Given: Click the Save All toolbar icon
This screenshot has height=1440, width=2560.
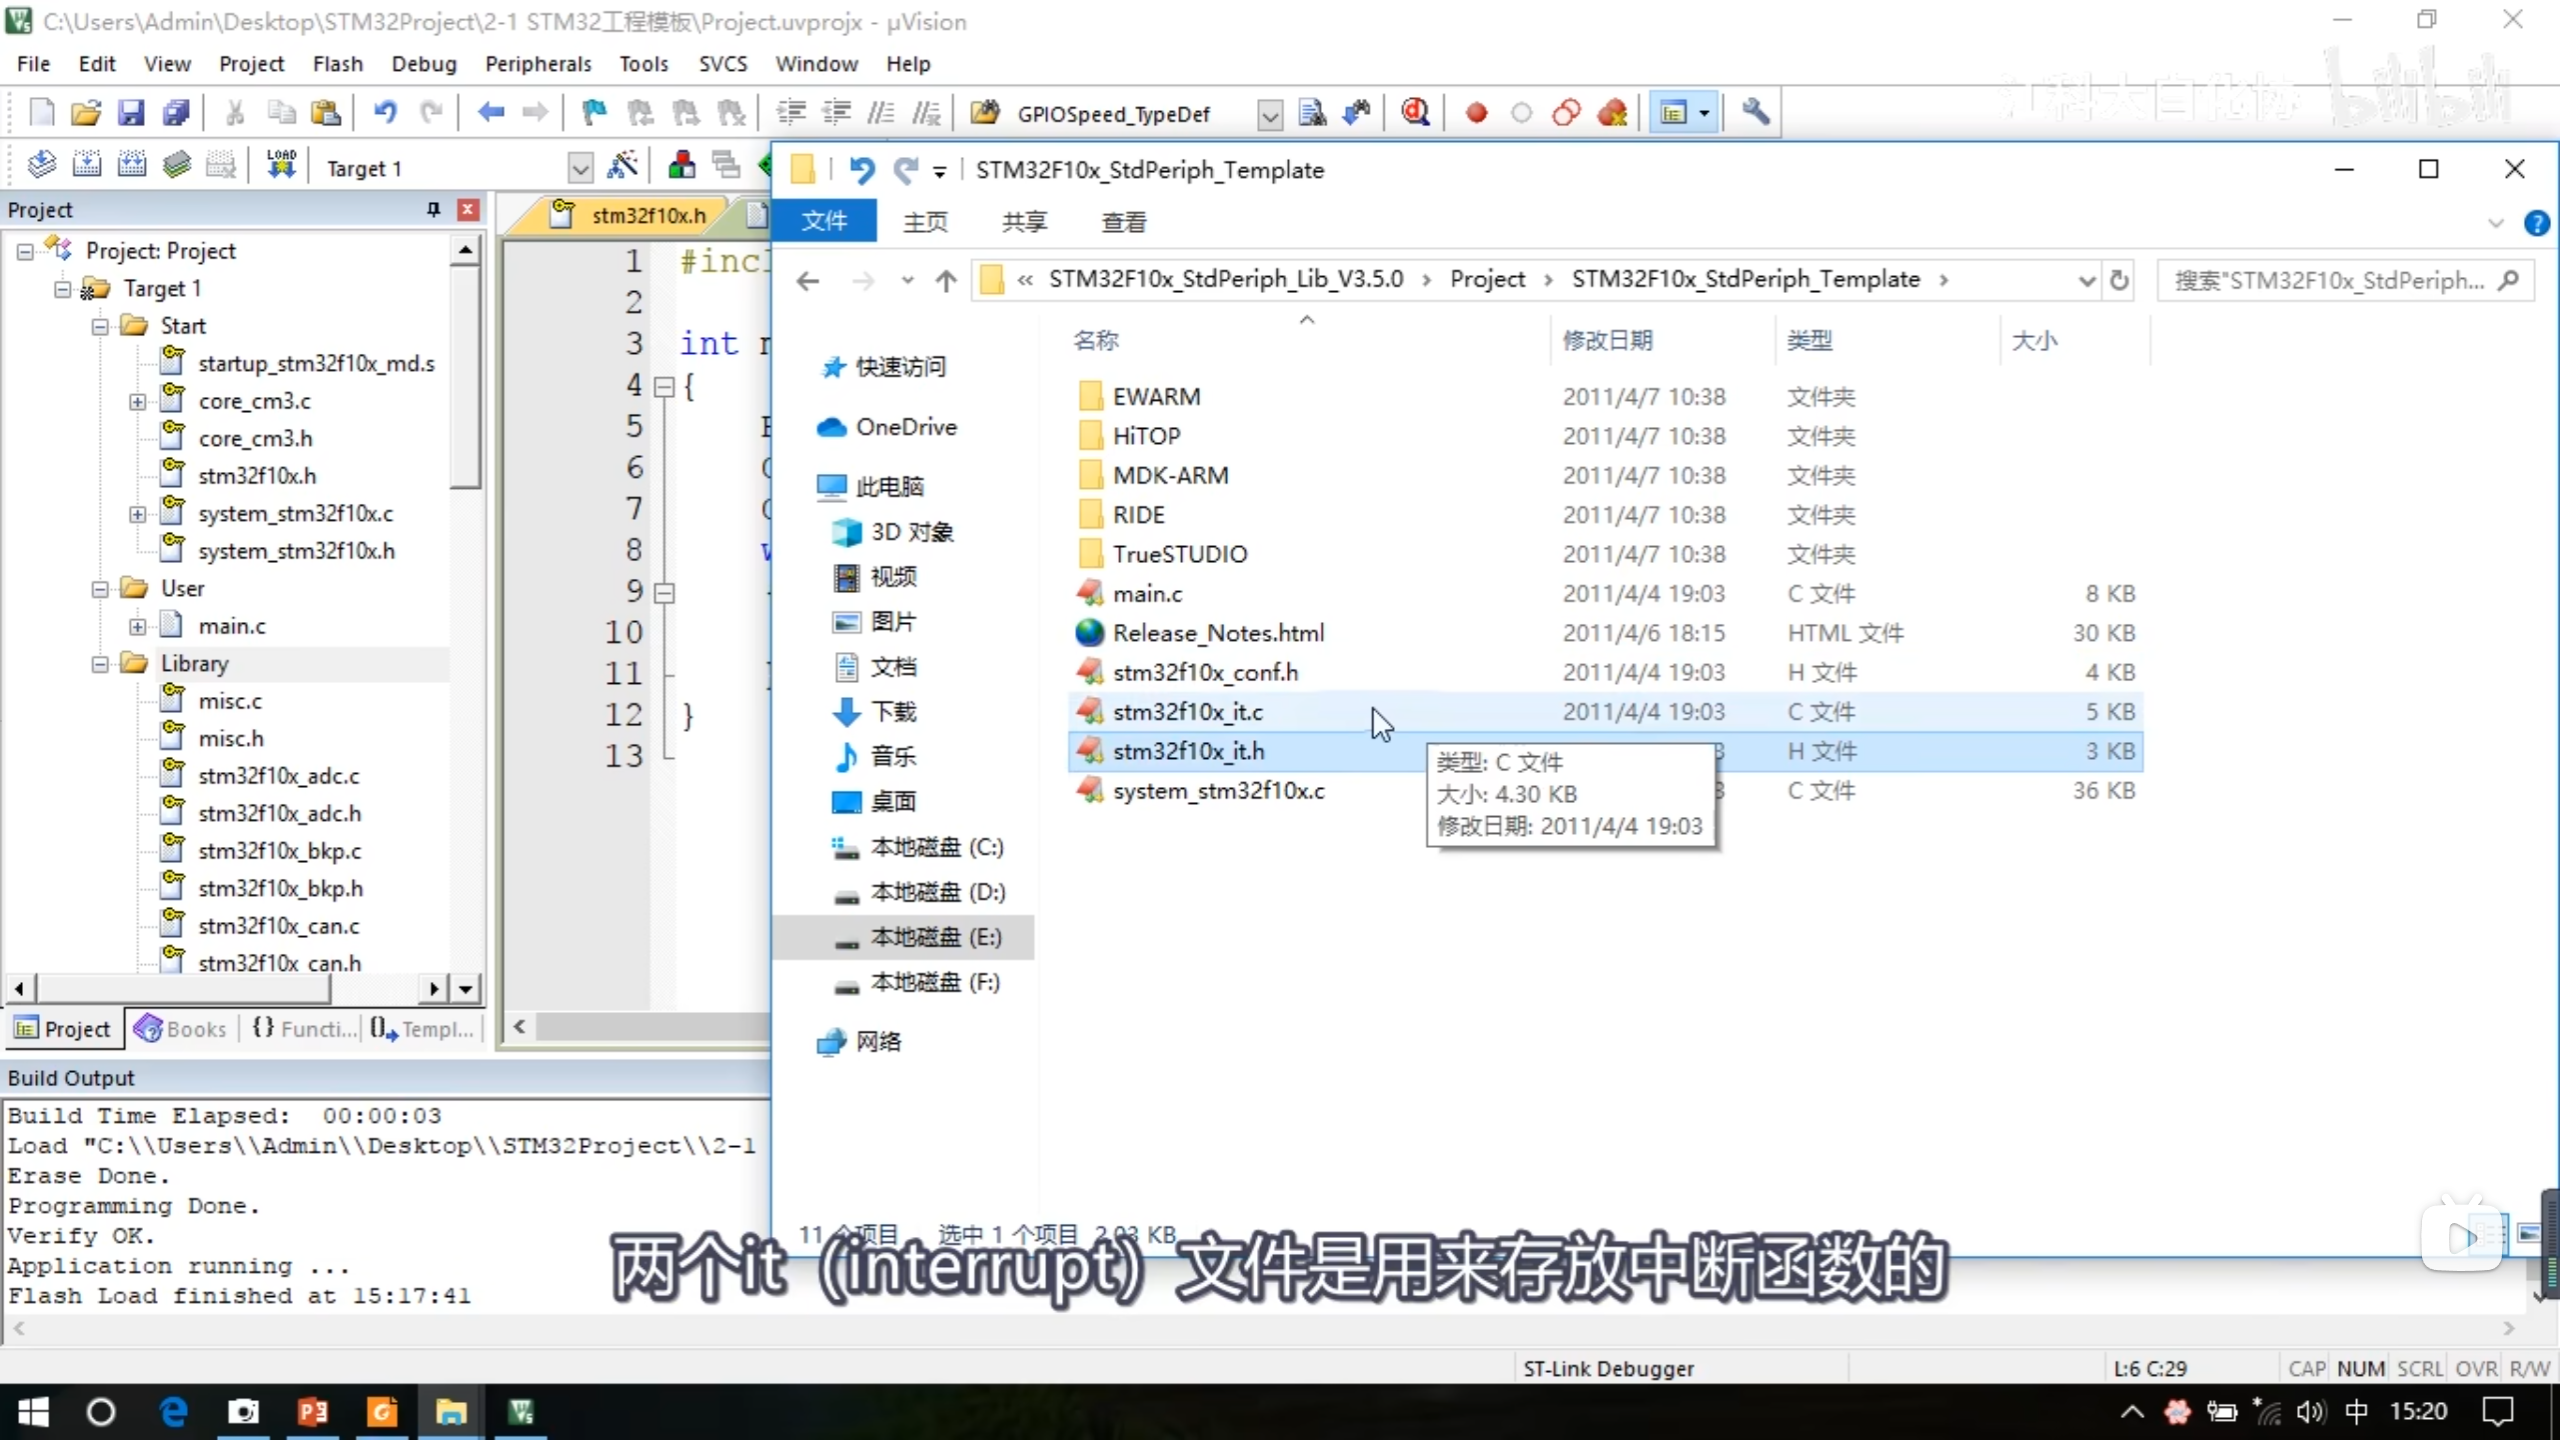Looking at the screenshot, I should point(177,113).
